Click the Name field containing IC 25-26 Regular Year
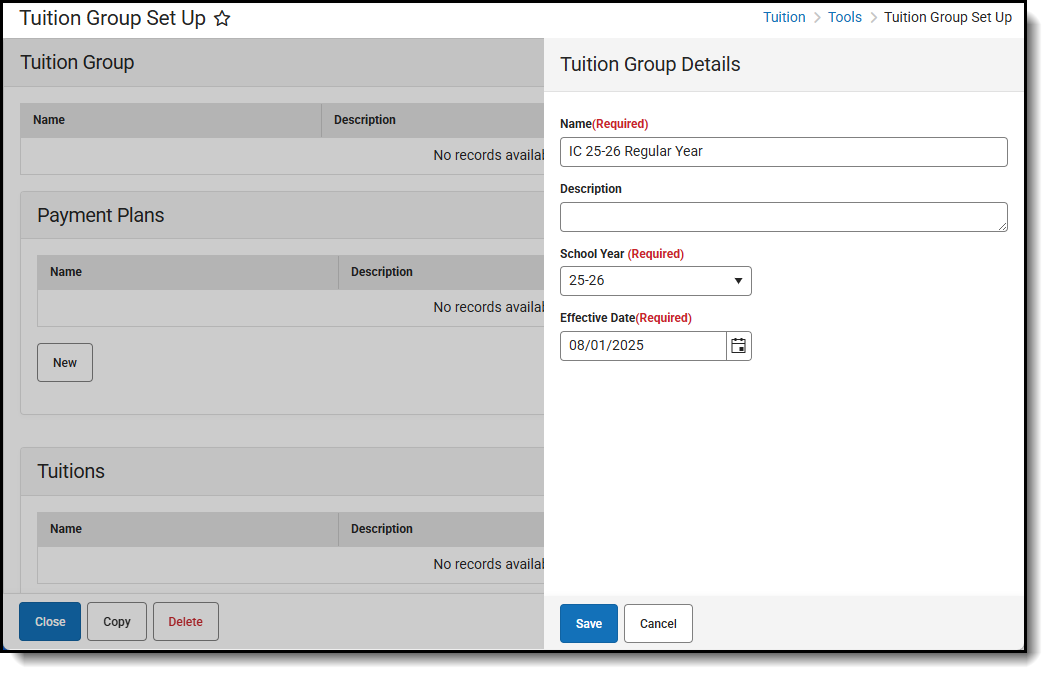The width and height of the screenshot is (1052, 678). coord(784,152)
